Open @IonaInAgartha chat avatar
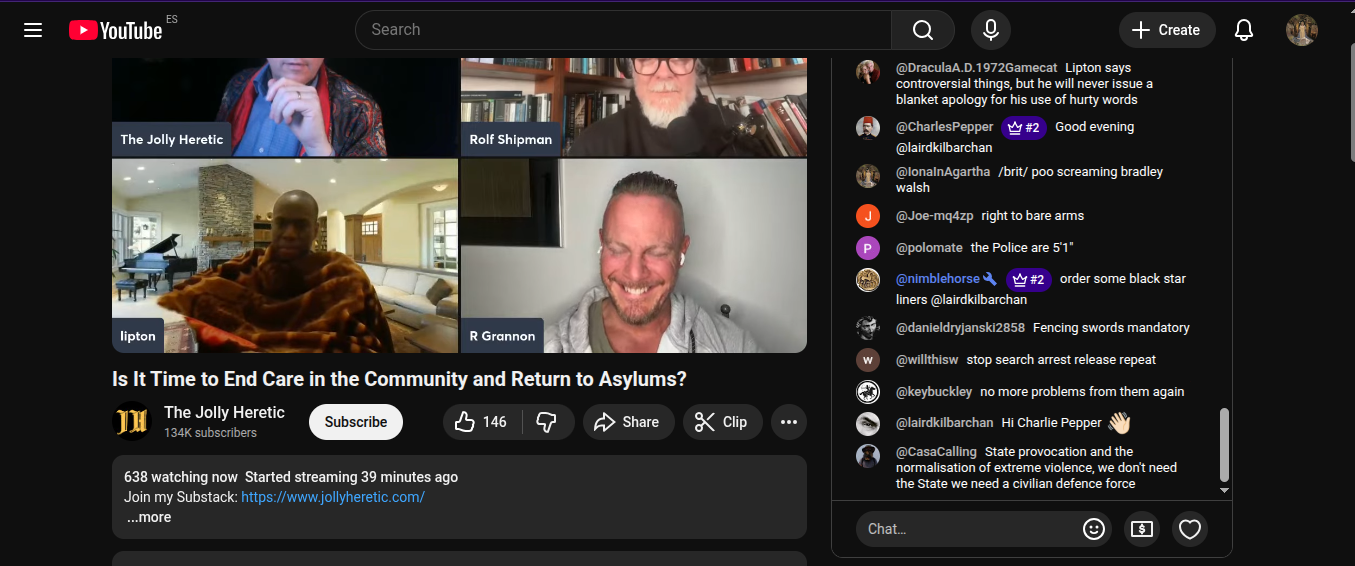This screenshot has width=1355, height=566. pyautogui.click(x=868, y=176)
